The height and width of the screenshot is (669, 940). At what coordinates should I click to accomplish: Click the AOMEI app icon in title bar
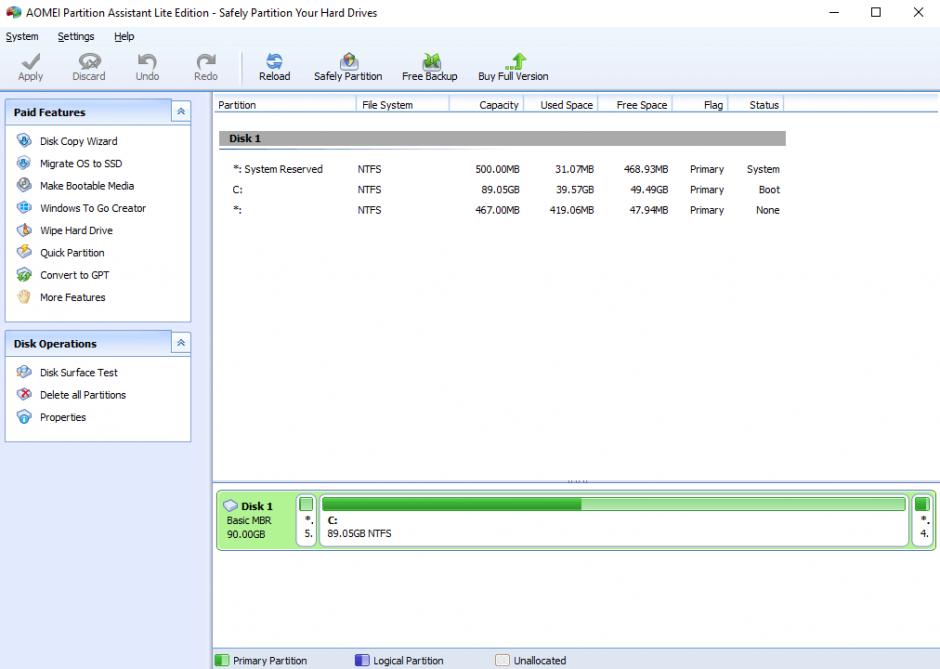point(13,12)
